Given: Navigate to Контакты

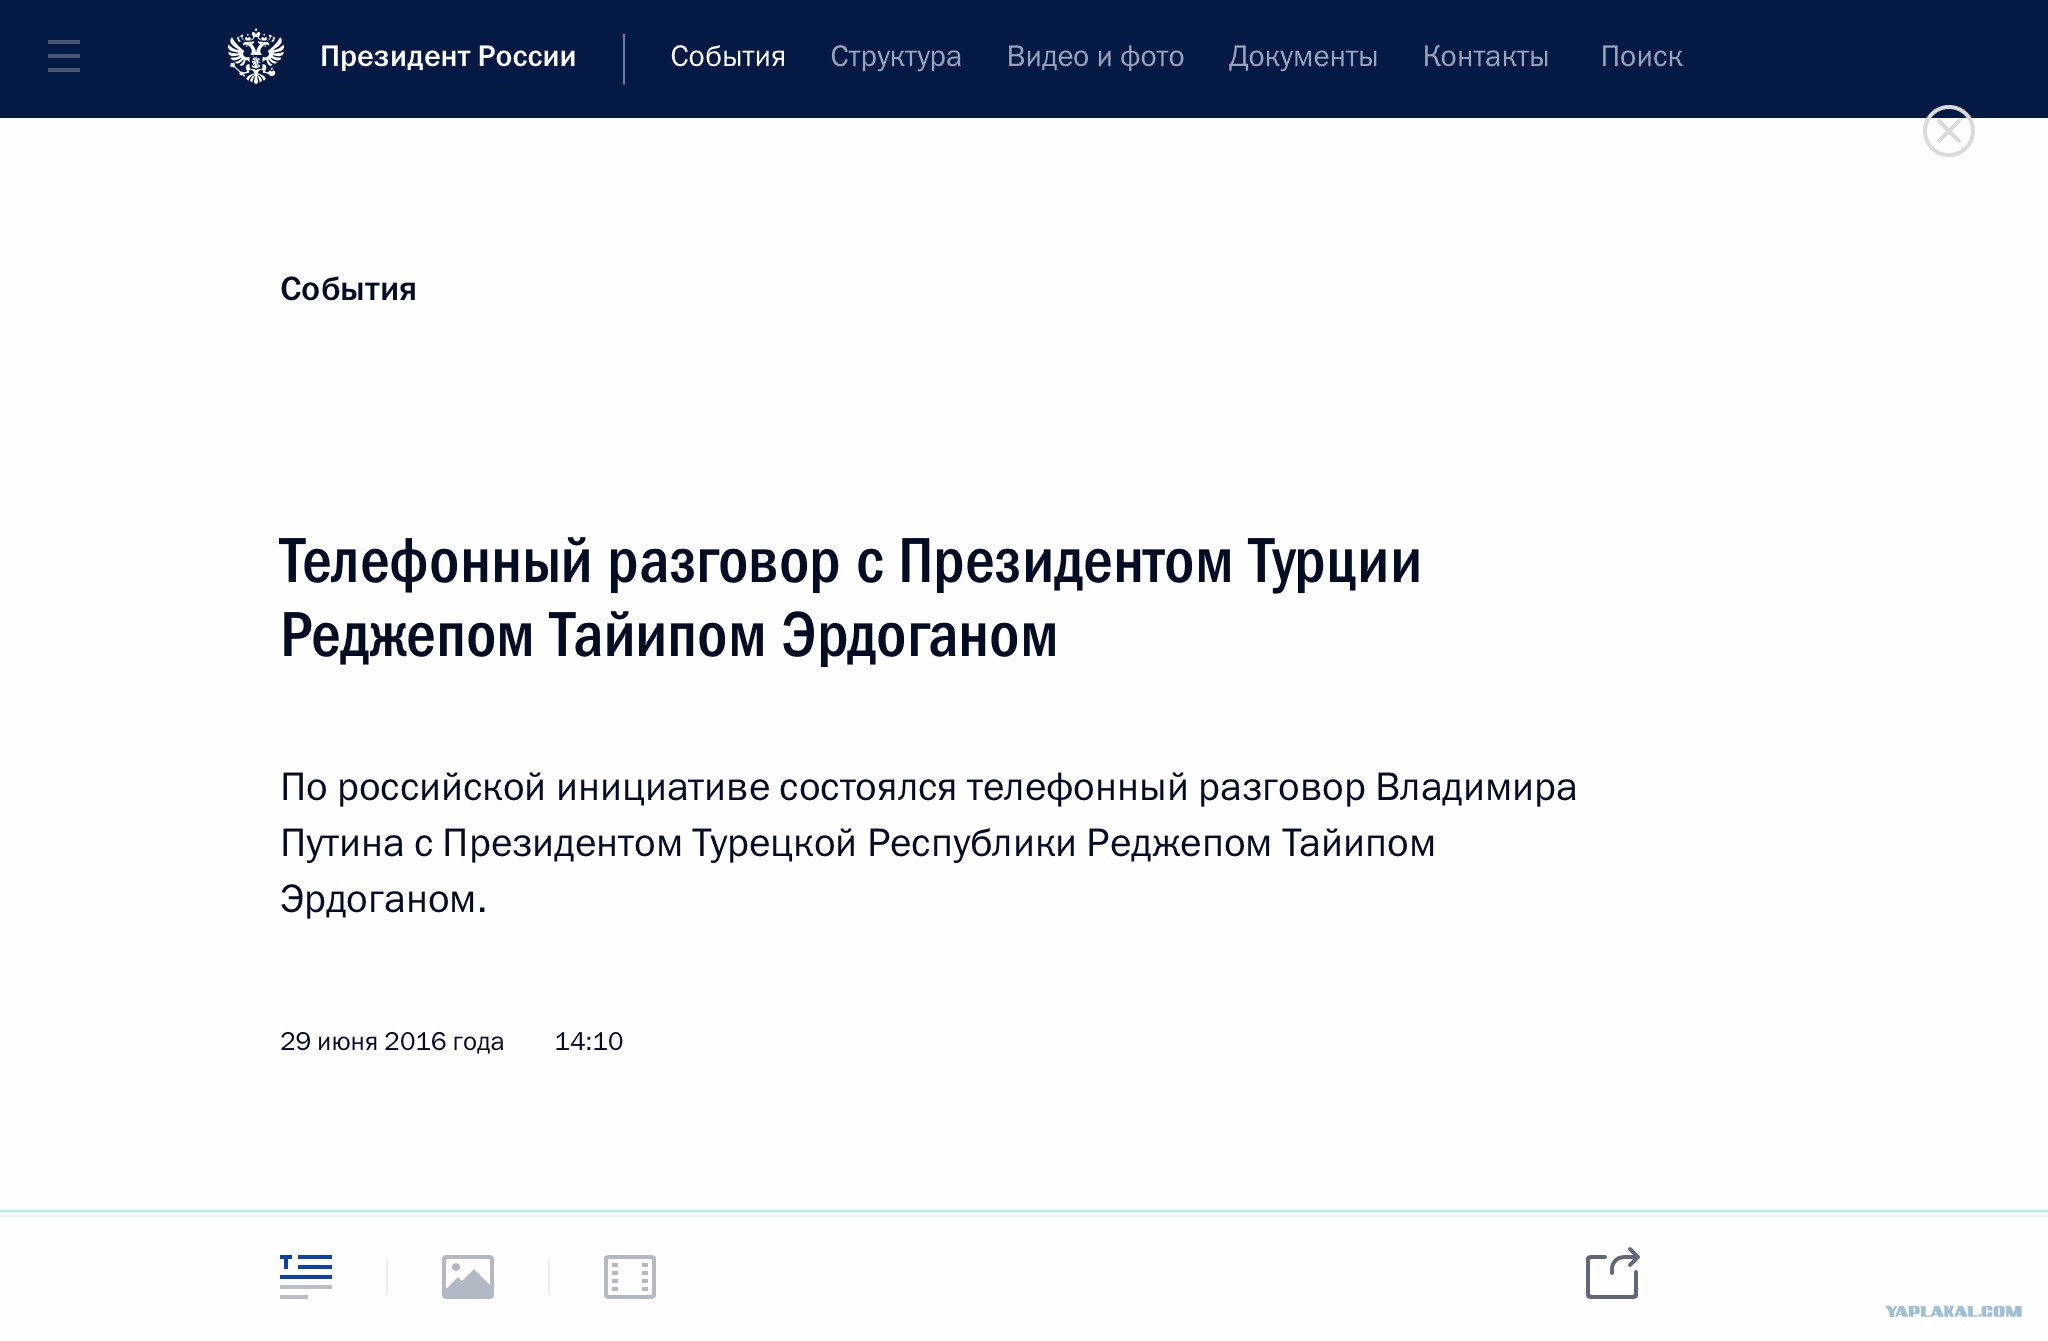Looking at the screenshot, I should pyautogui.click(x=1485, y=56).
